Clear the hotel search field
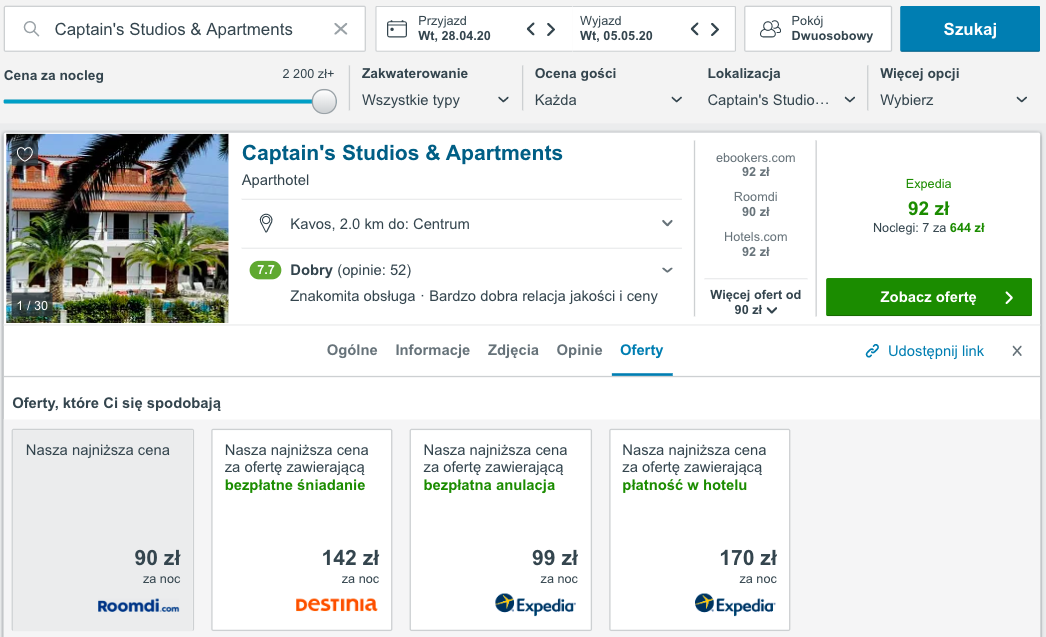This screenshot has width=1046, height=637. point(340,29)
